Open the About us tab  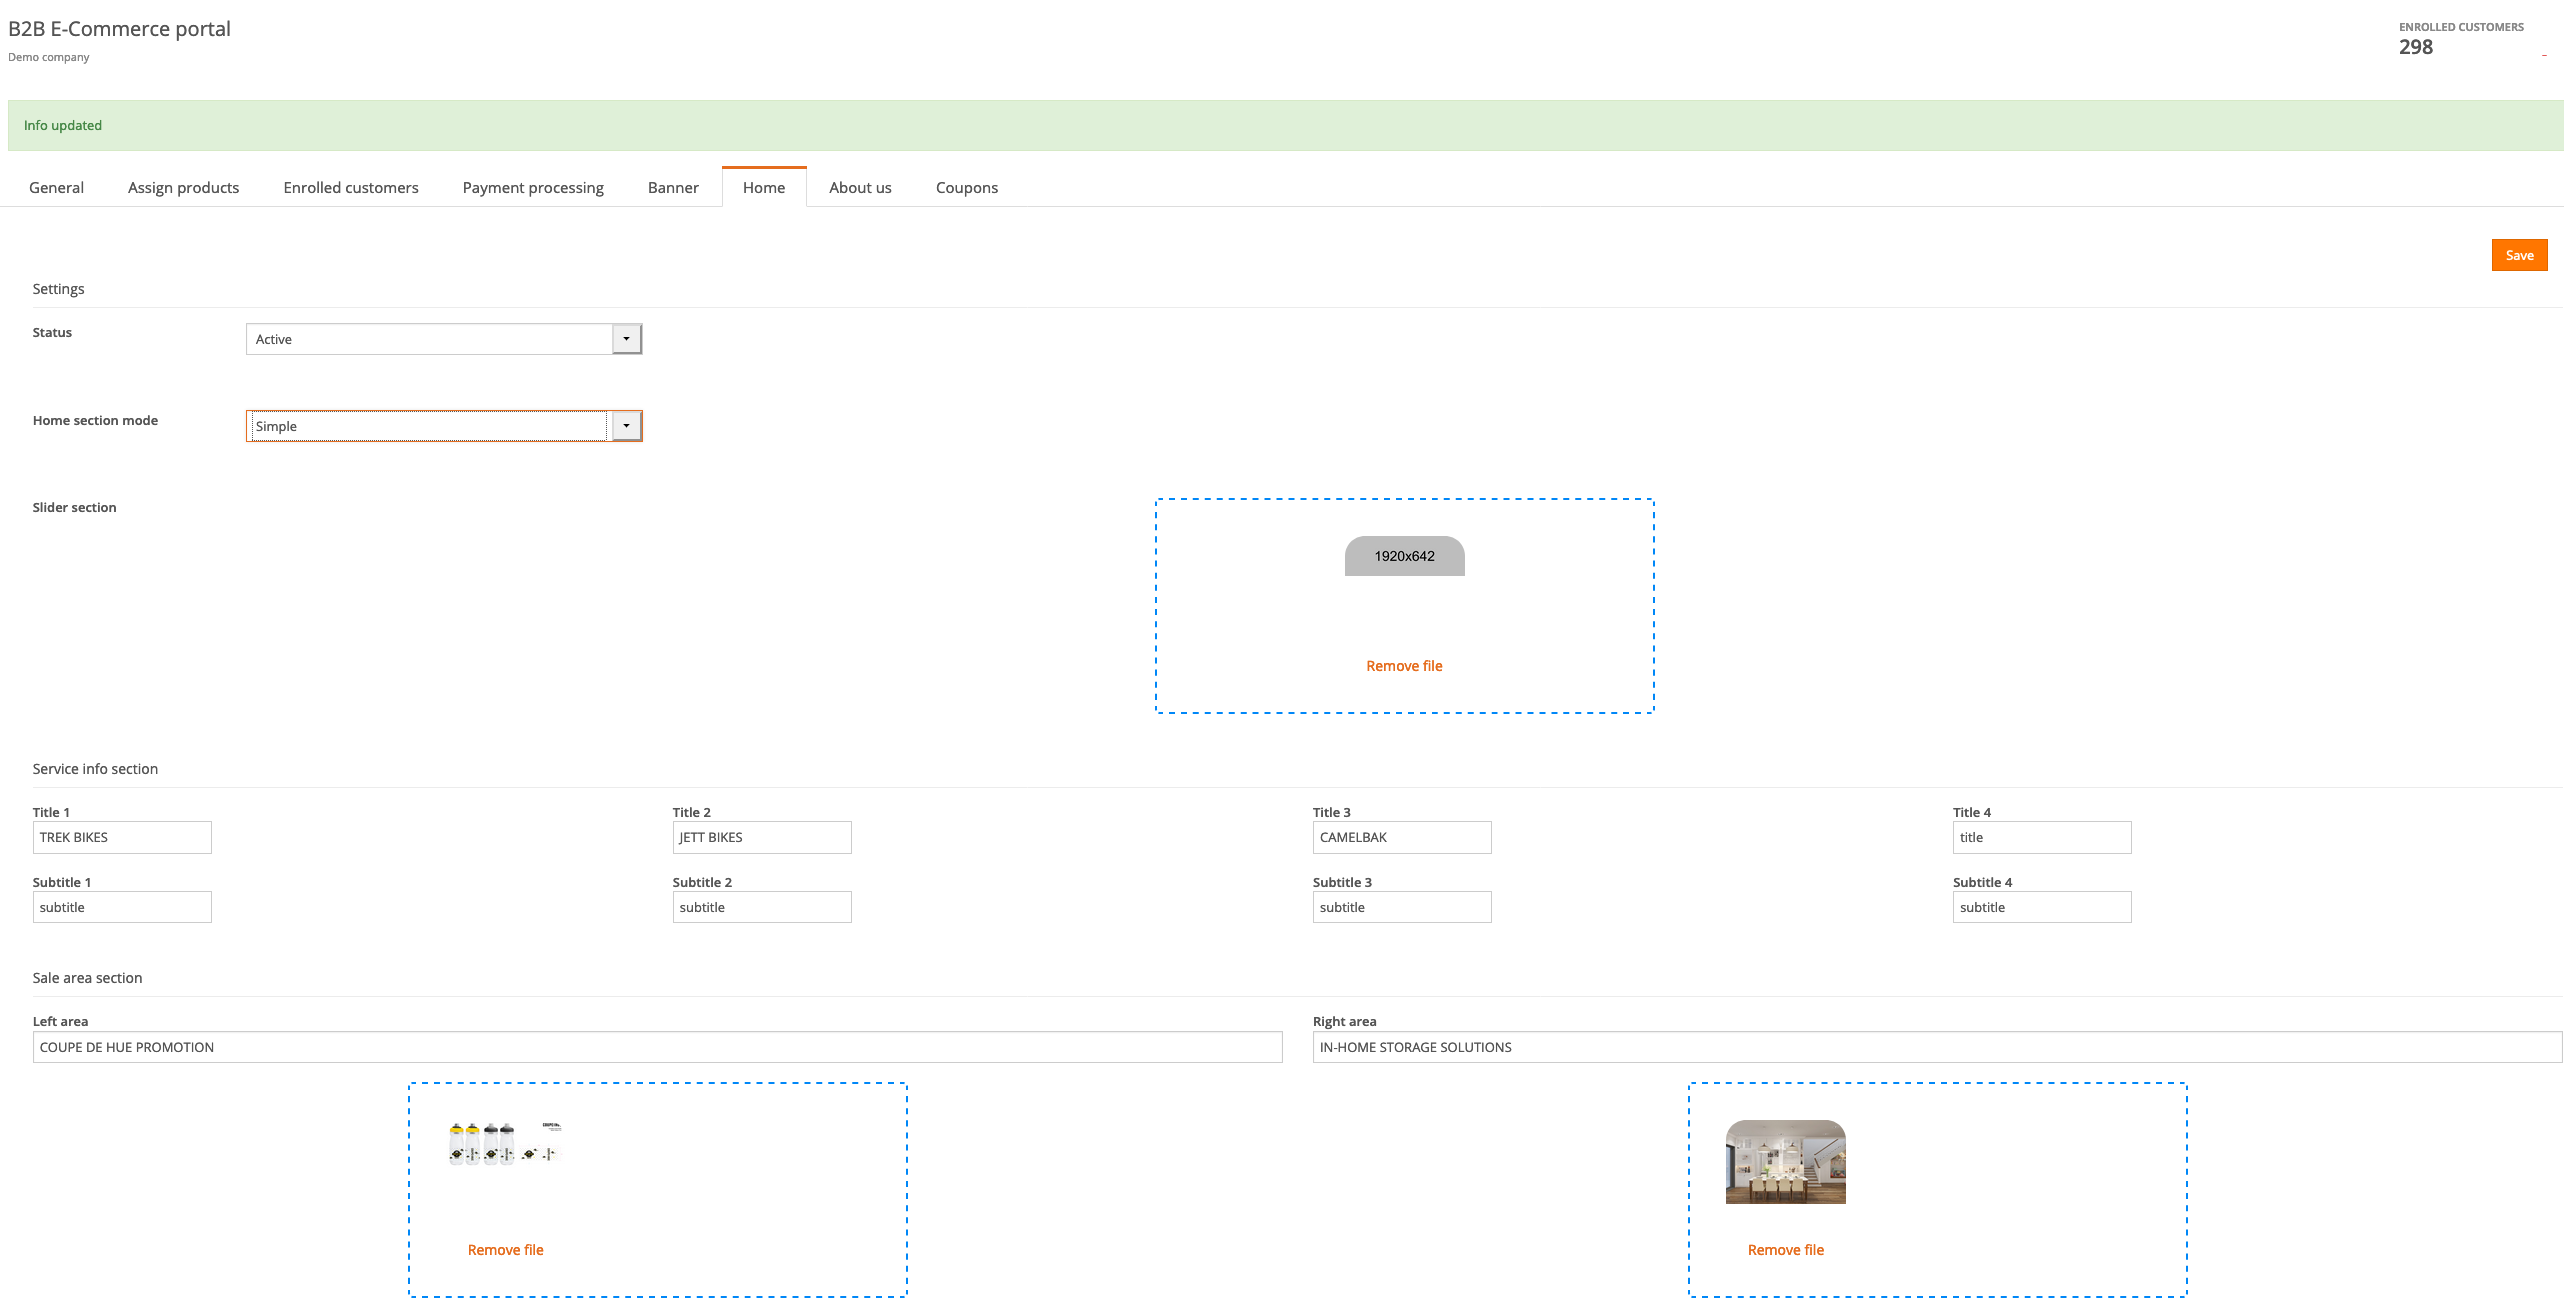(860, 188)
